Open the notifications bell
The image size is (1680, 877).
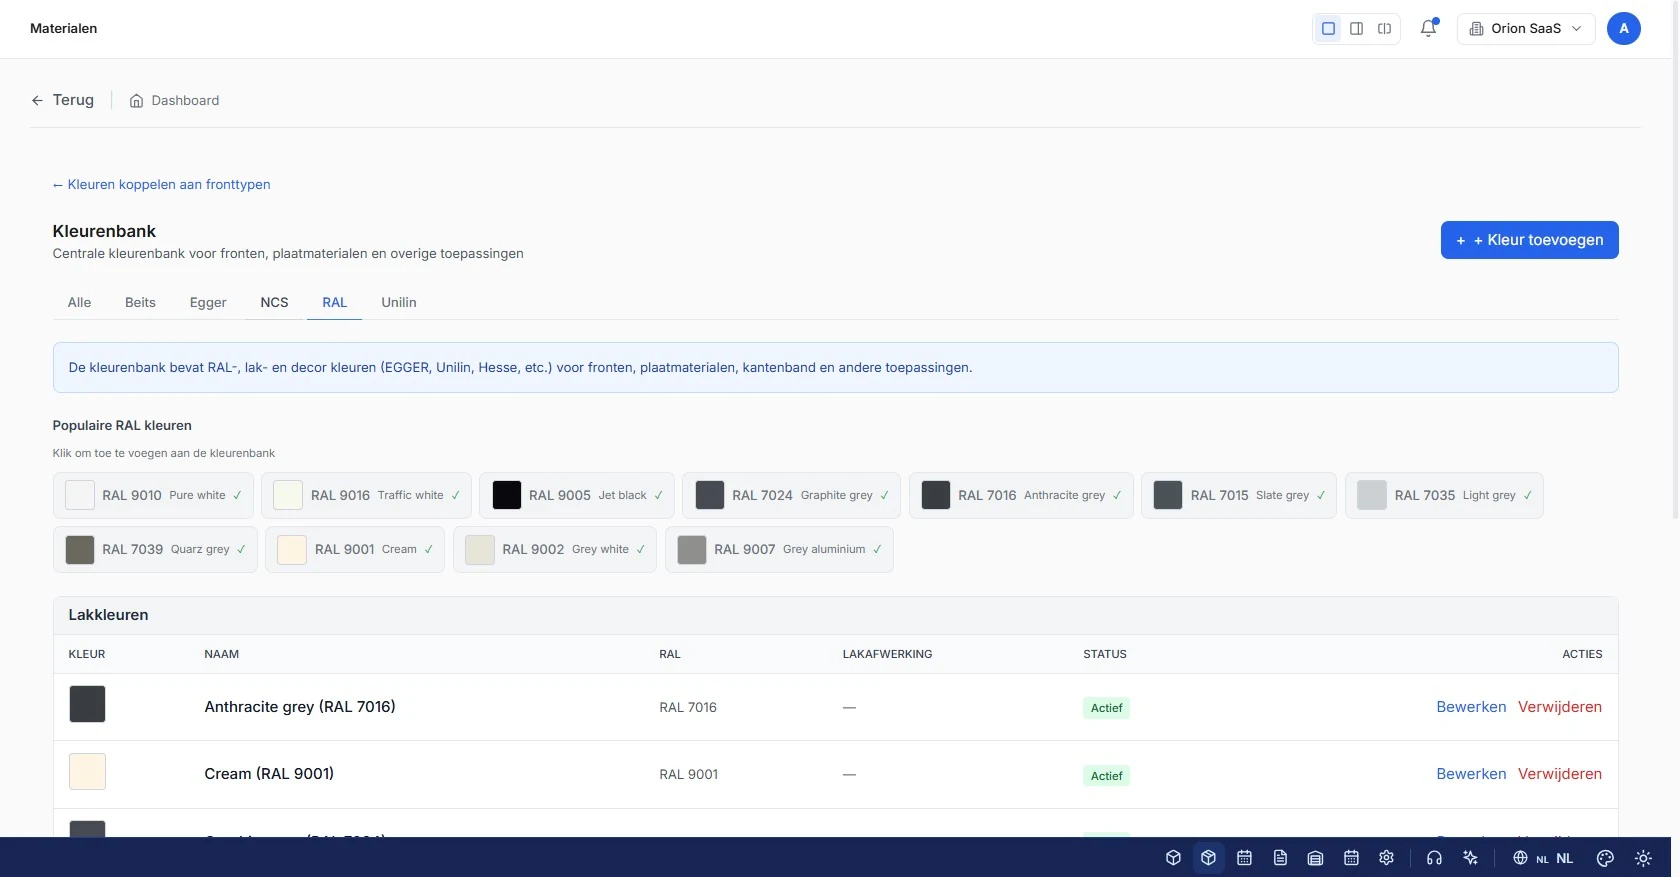tap(1428, 28)
